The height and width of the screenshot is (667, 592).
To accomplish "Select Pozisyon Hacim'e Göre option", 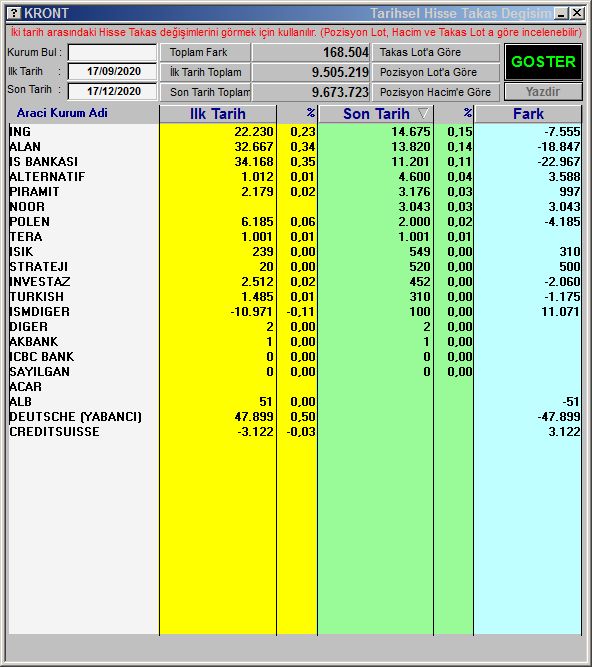I will [436, 92].
